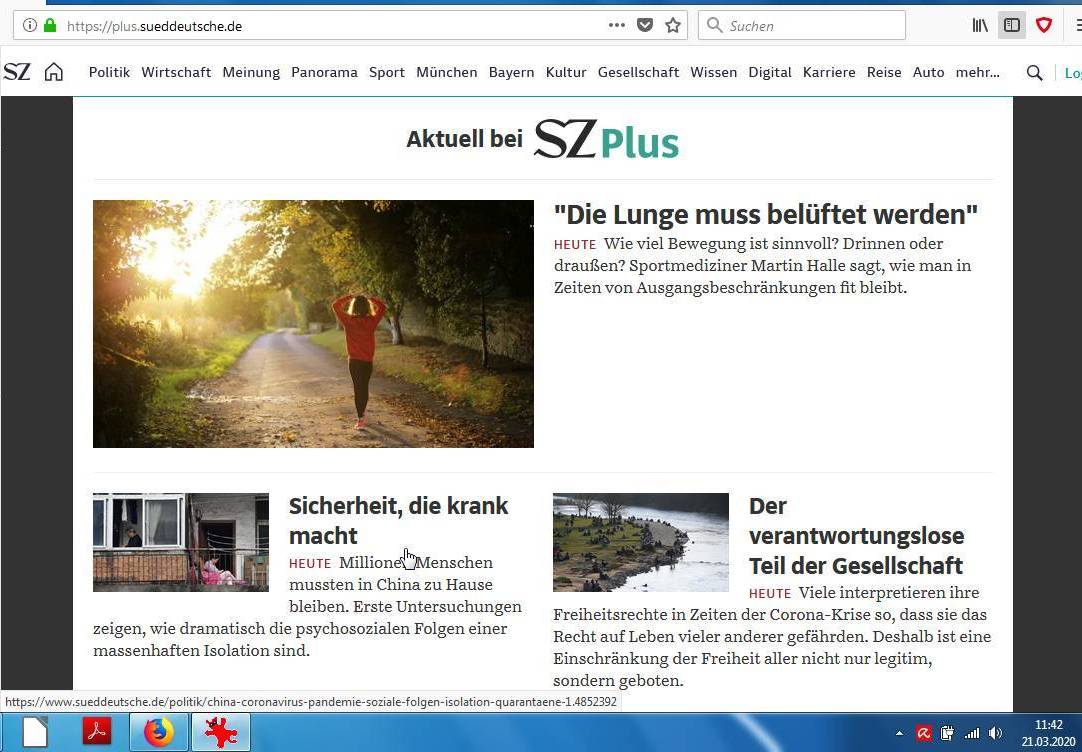Go to the Wirtschaft section

click(176, 72)
